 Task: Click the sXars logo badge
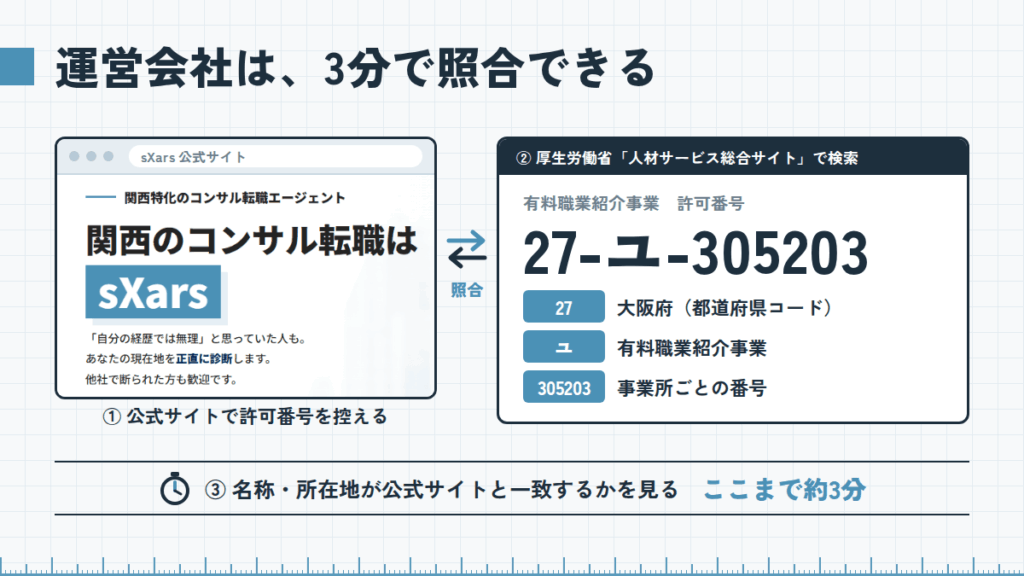tap(153, 292)
